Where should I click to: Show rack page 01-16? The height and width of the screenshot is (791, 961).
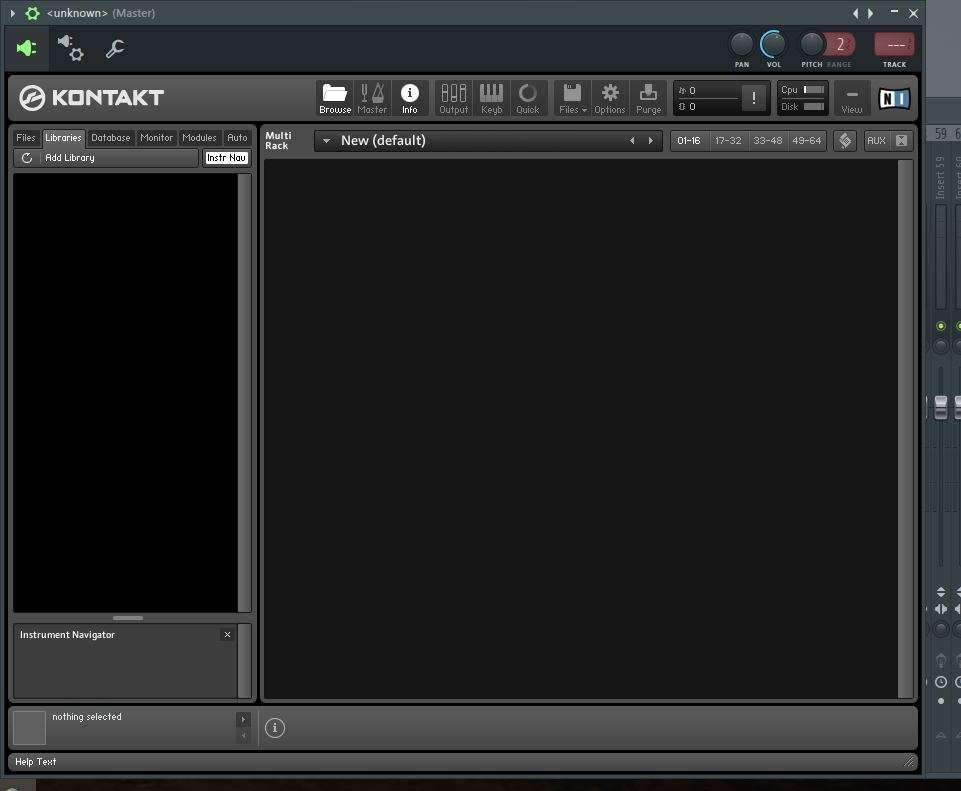click(x=689, y=140)
